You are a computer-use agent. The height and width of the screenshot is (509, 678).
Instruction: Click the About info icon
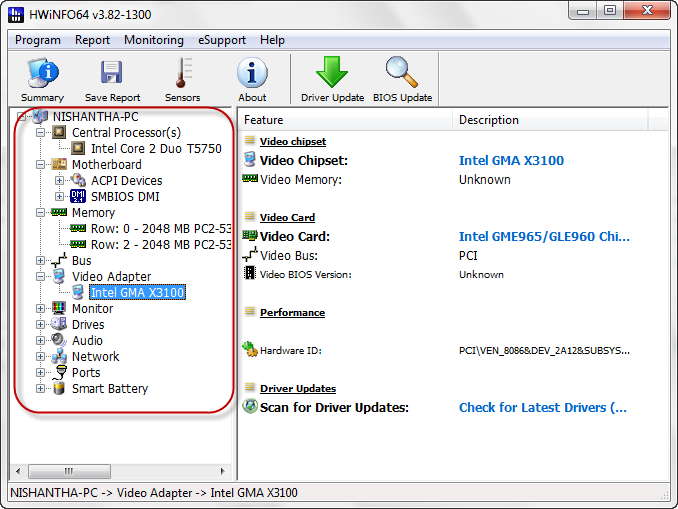252,73
